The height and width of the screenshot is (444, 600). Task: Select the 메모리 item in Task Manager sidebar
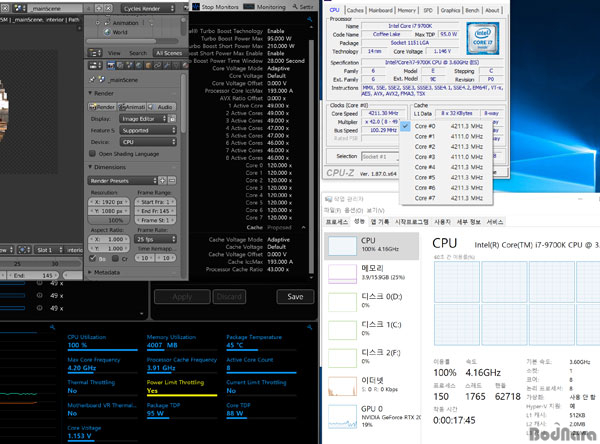tap(372, 273)
